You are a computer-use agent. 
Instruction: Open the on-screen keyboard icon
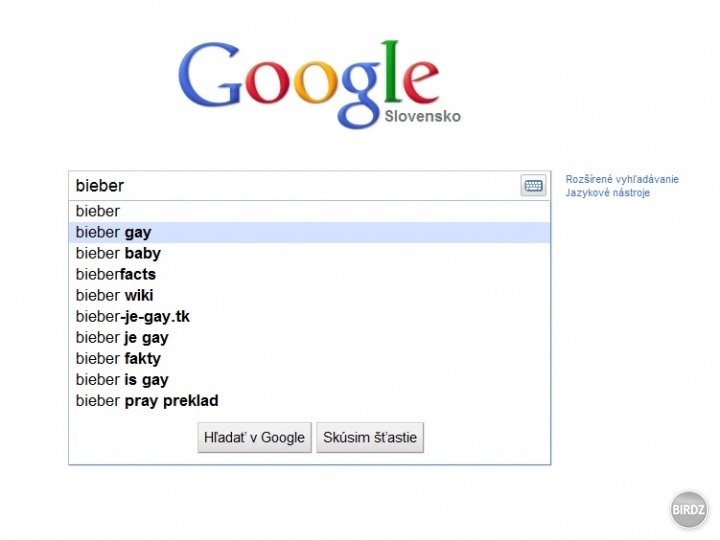(533, 186)
